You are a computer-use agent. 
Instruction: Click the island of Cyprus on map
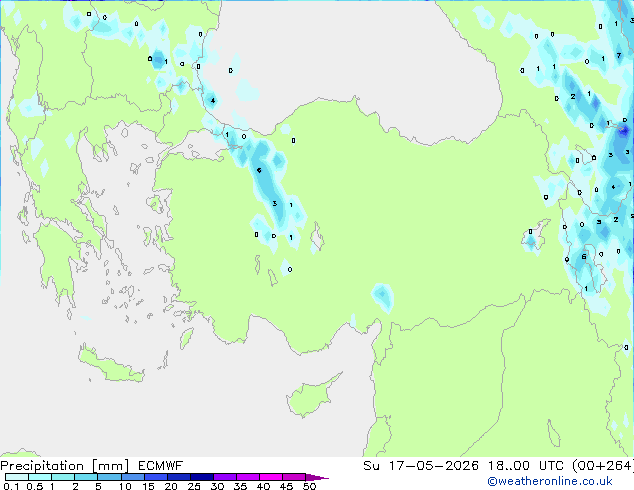click(311, 397)
